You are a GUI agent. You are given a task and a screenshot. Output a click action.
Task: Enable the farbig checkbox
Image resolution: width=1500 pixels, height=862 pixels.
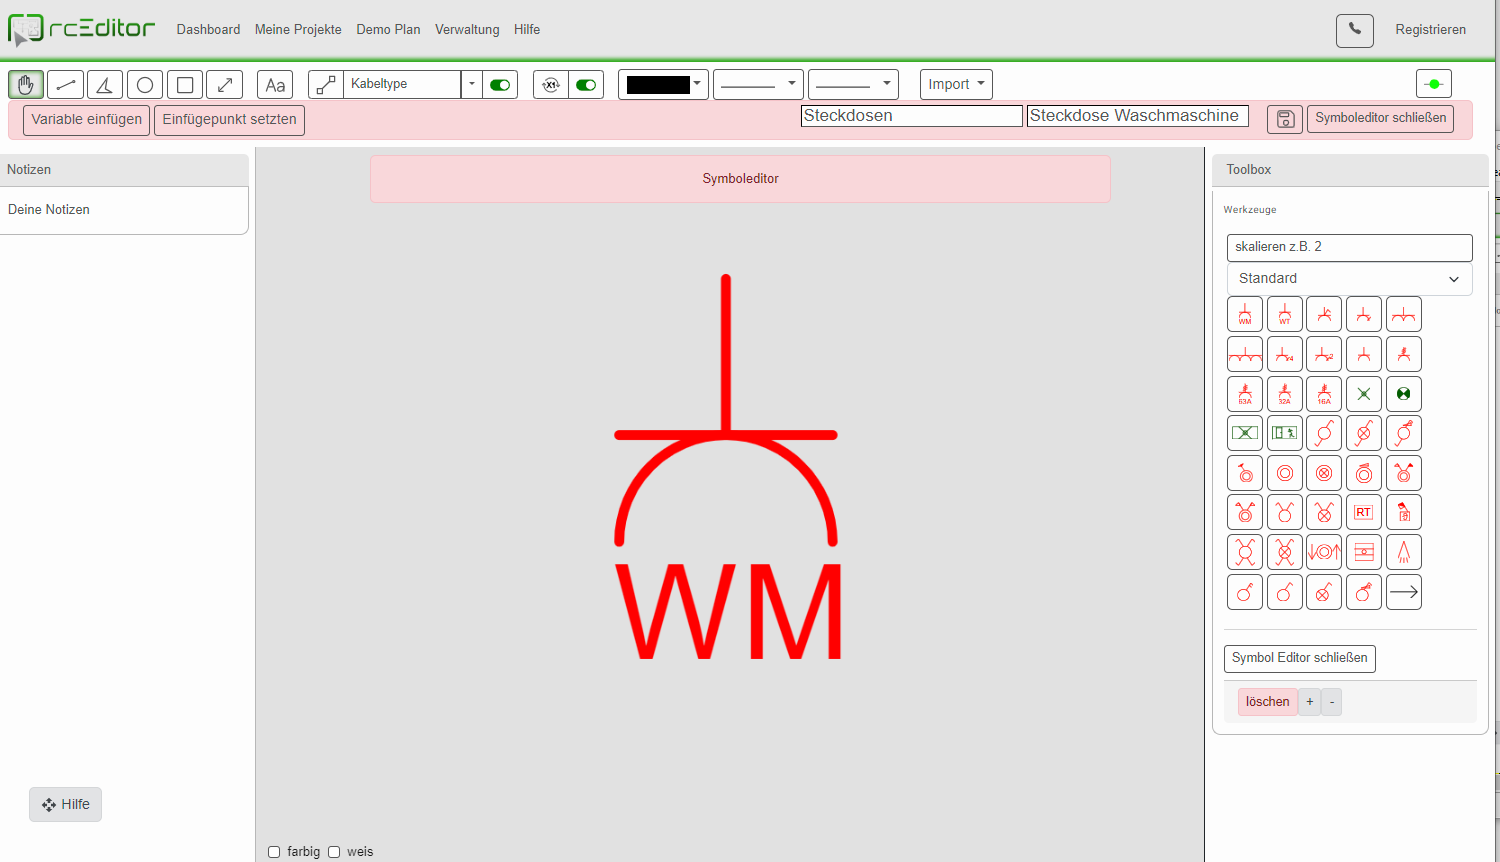point(274,851)
